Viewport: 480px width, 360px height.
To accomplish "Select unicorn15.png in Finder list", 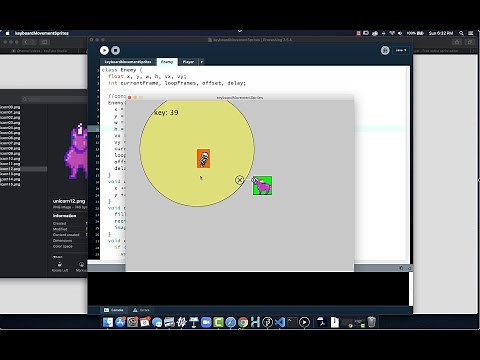I will click(x=10, y=184).
